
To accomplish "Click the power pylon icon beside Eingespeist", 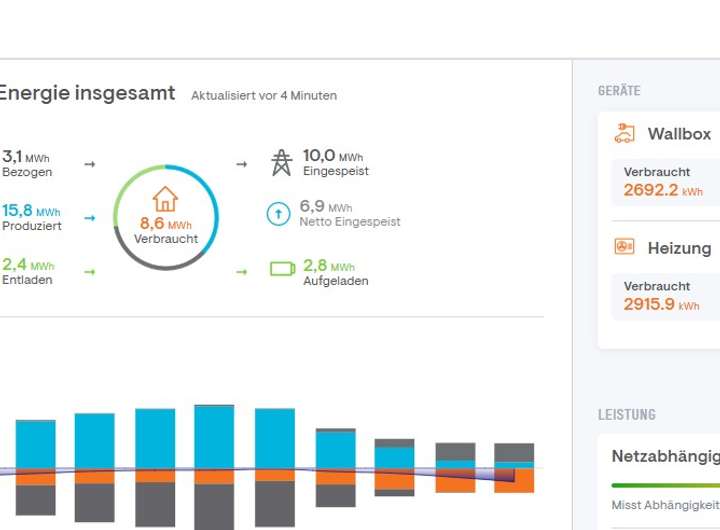I will (282, 163).
